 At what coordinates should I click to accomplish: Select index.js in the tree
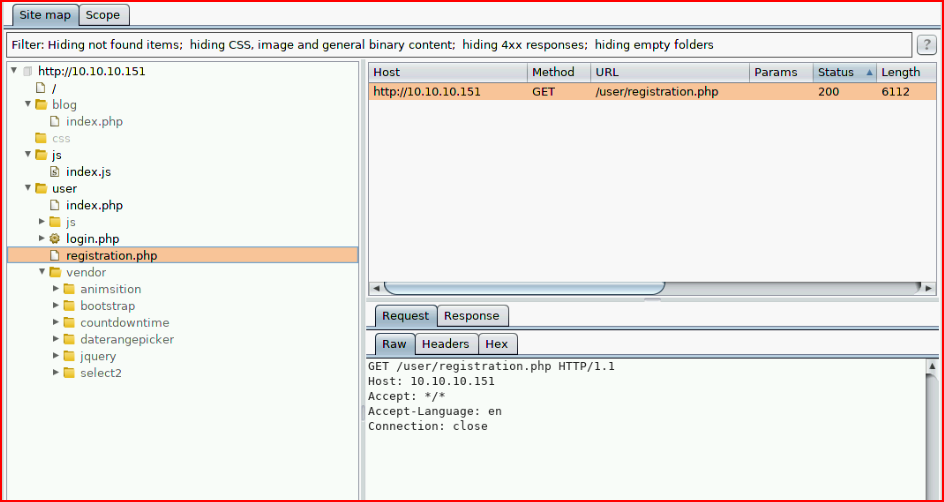(x=88, y=172)
